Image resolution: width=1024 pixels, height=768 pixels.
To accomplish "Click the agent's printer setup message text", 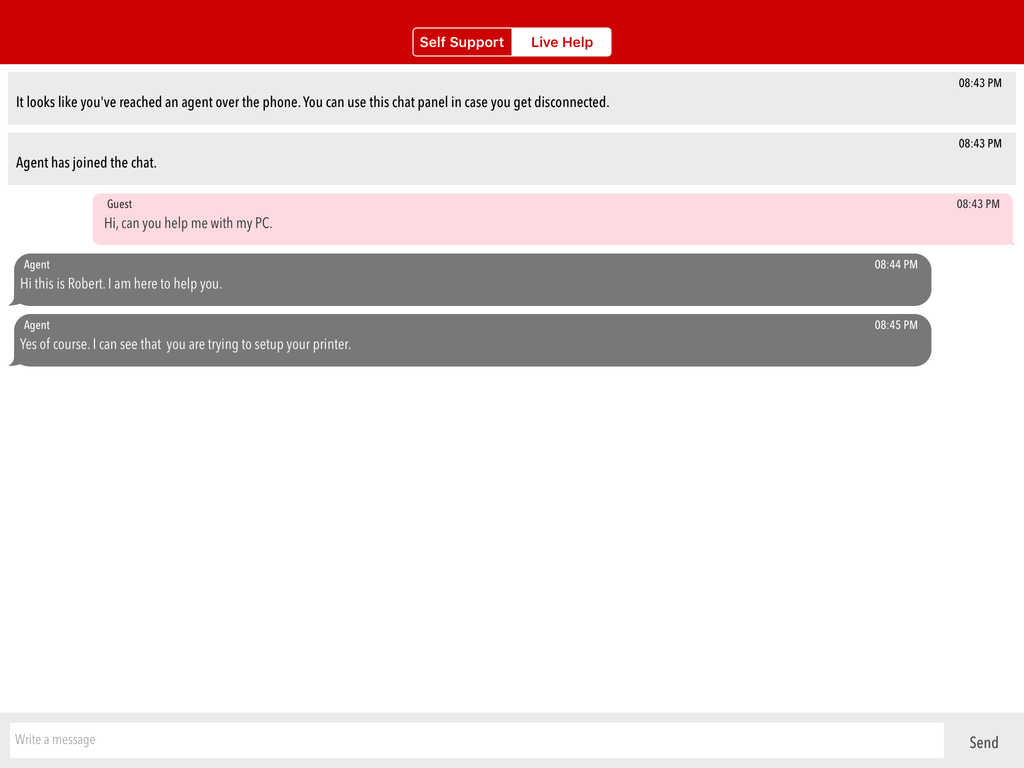I will pyautogui.click(x=185, y=345).
